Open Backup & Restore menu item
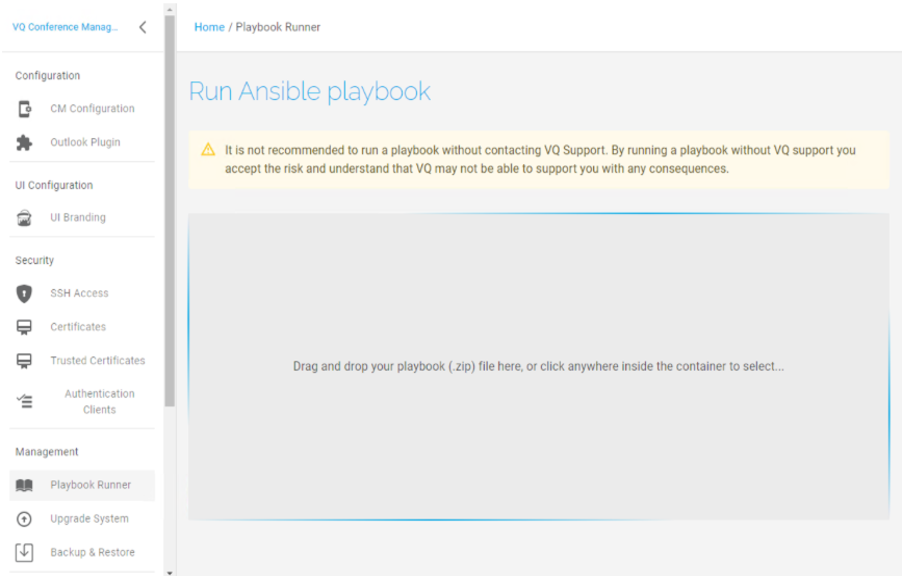902x576 pixels. tap(82, 552)
